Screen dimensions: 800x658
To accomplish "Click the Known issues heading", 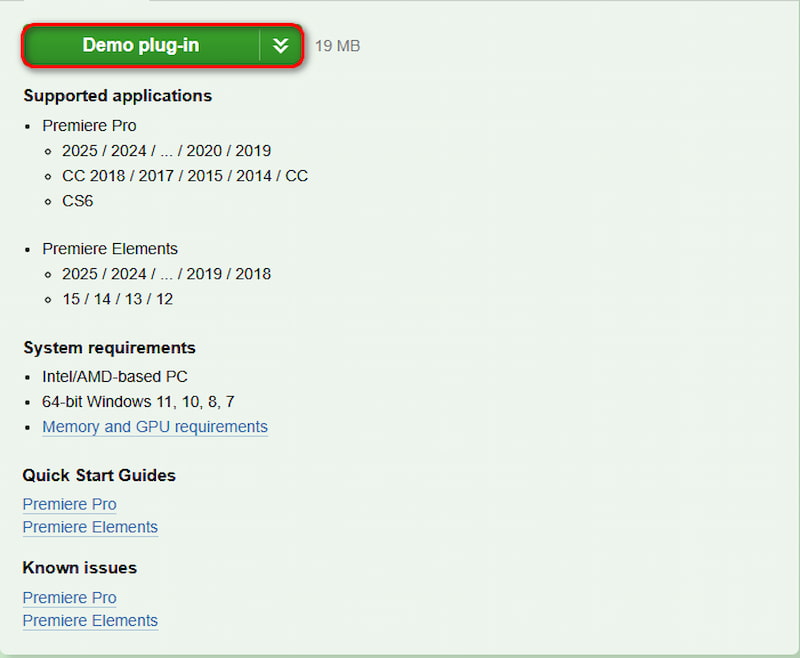I will coord(80,568).
